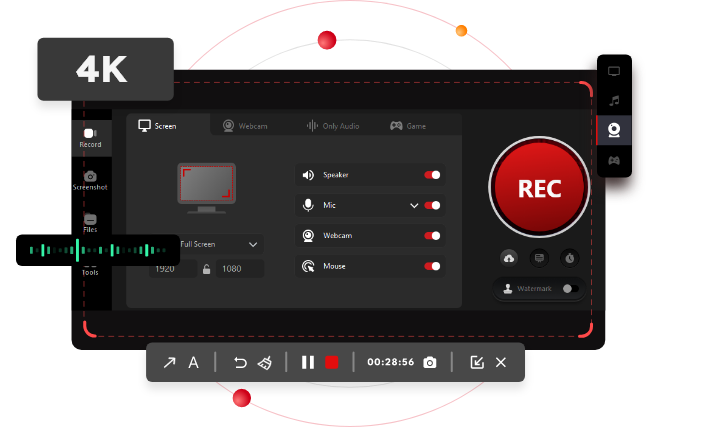The width and height of the screenshot is (722, 427).
Task: Click the aspect ratio lock icon
Action: coord(207,269)
